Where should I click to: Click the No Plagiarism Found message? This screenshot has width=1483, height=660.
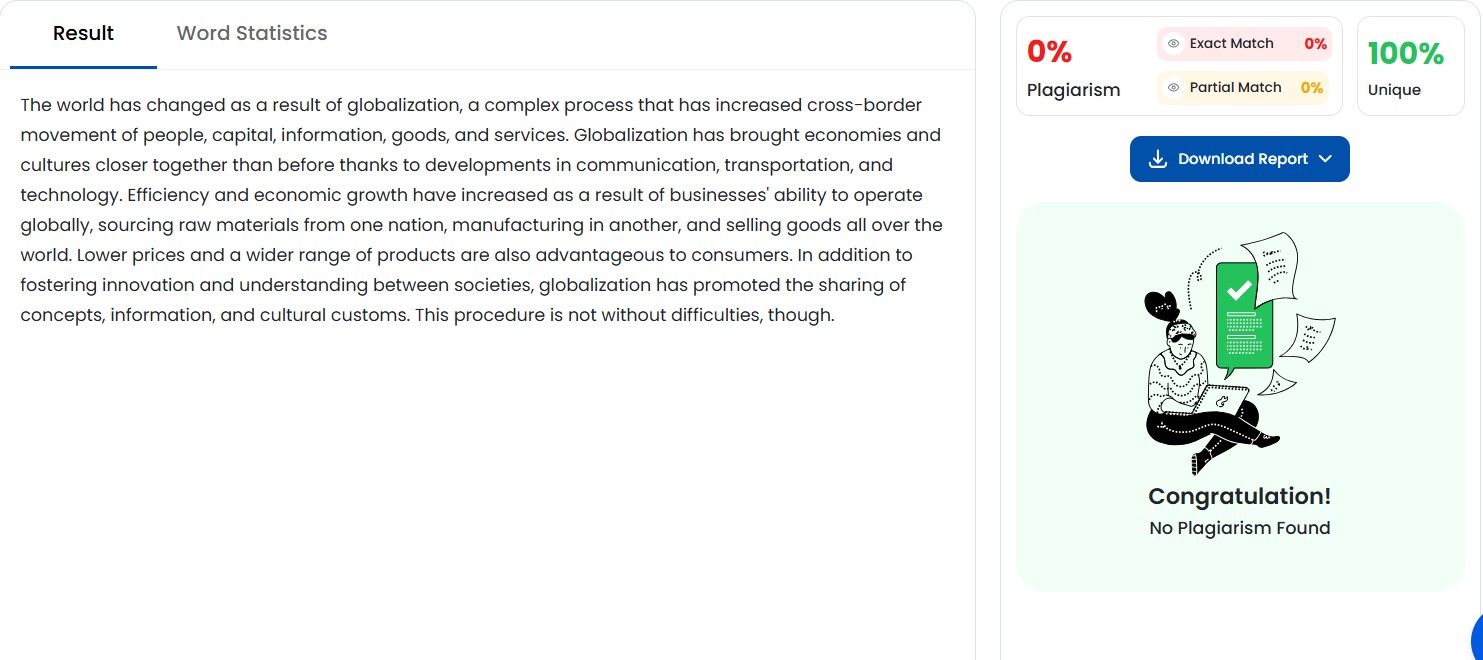(x=1239, y=528)
